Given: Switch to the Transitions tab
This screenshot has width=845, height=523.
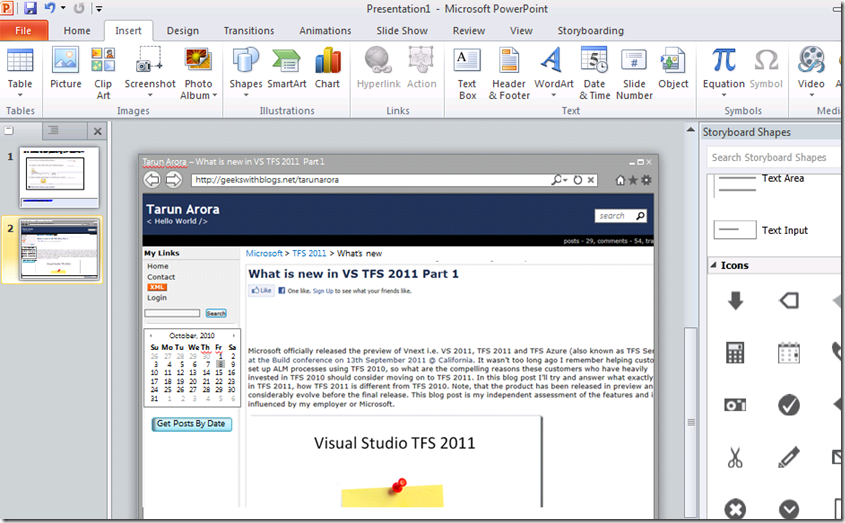Looking at the screenshot, I should pyautogui.click(x=249, y=31).
